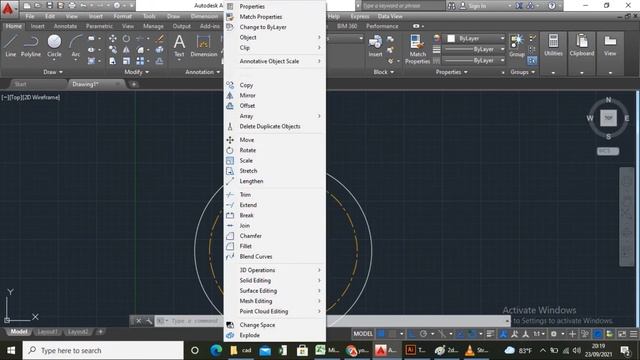Open VLC media player from taskbar

[x=476, y=350]
